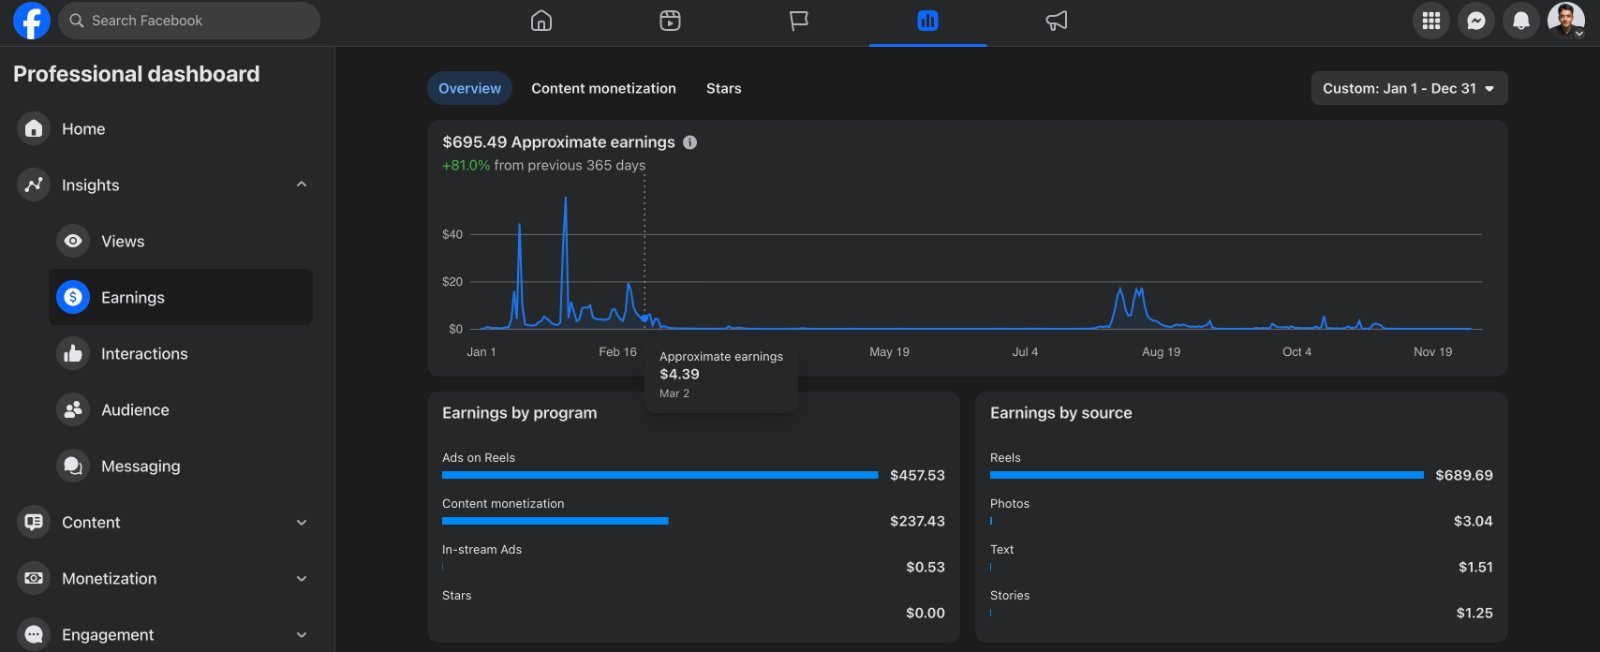Viewport: 1600px width, 652px height.
Task: Open the Home feed icon in top bar
Action: pos(541,21)
